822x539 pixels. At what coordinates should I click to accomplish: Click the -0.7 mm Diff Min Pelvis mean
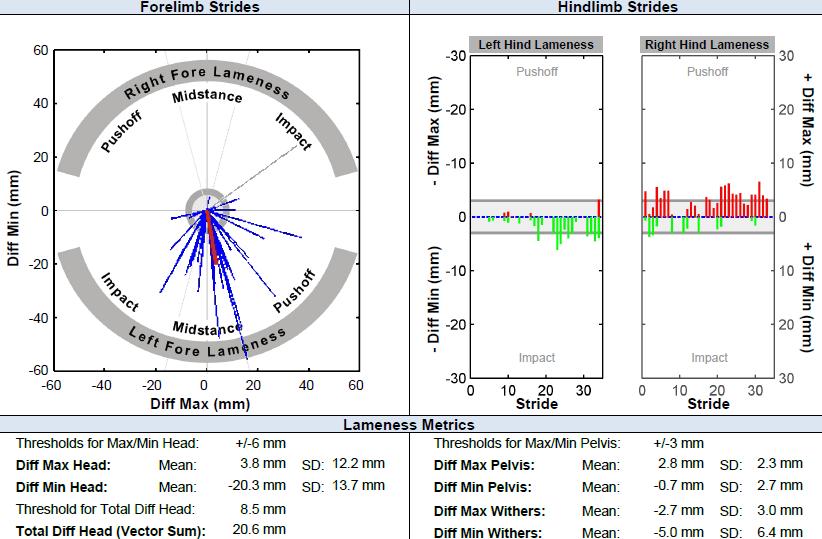(x=678, y=486)
